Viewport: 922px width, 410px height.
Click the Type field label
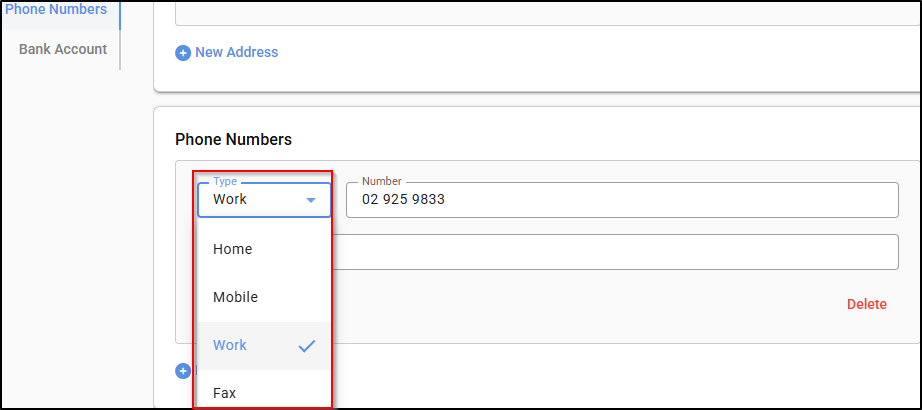pyautogui.click(x=225, y=181)
